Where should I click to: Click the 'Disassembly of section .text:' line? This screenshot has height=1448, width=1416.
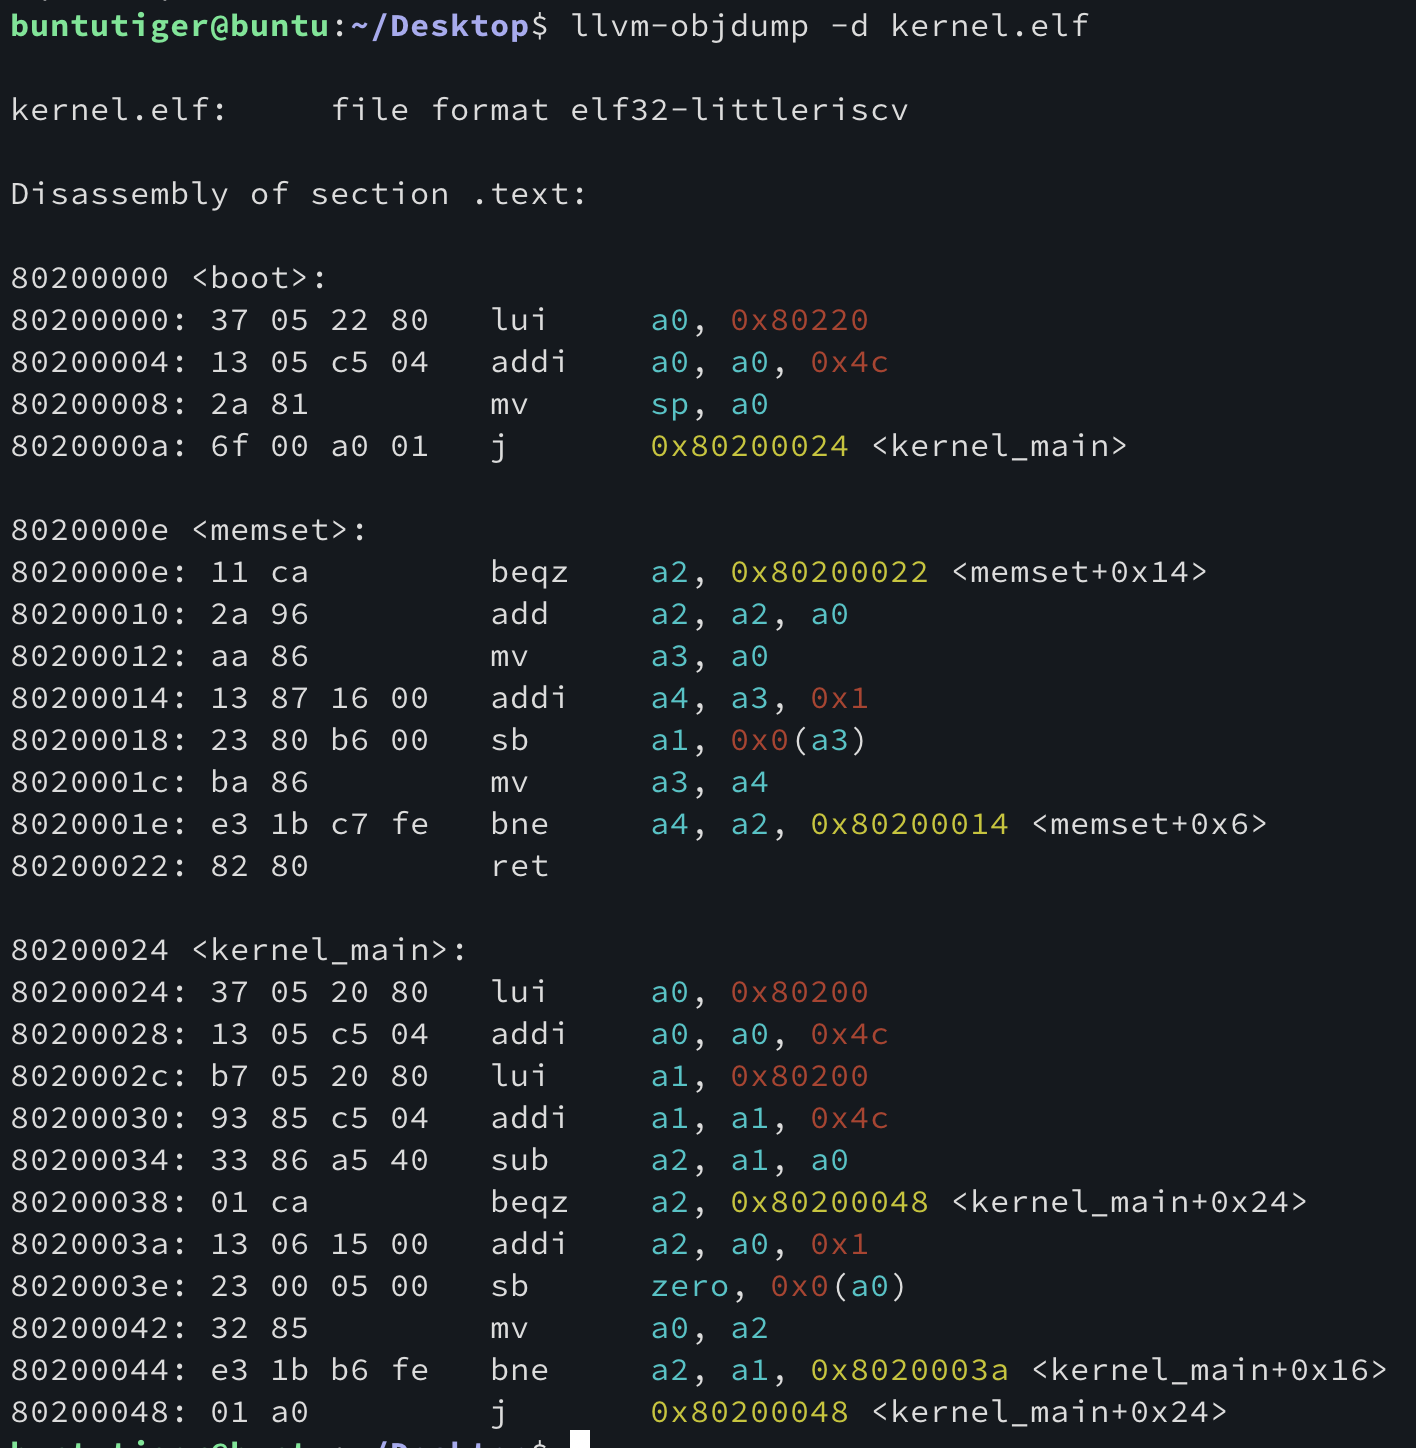pyautogui.click(x=298, y=193)
